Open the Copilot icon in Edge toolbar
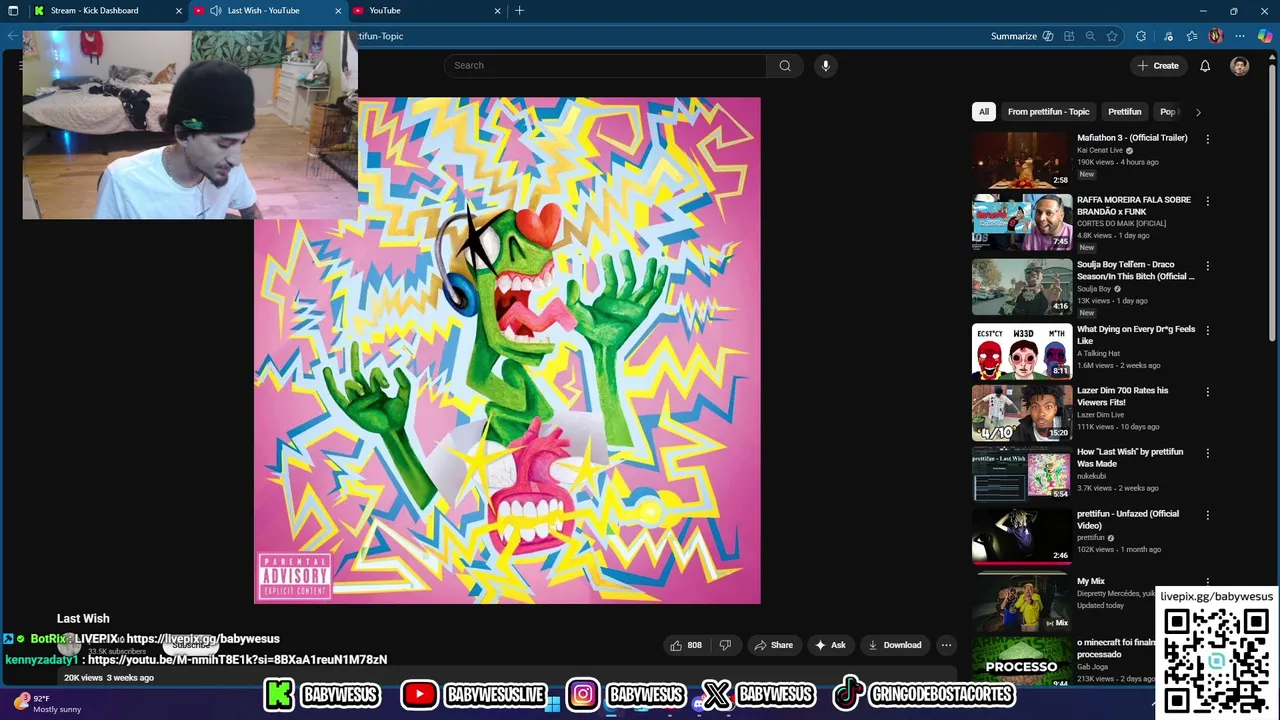Viewport: 1280px width, 720px height. [1264, 36]
